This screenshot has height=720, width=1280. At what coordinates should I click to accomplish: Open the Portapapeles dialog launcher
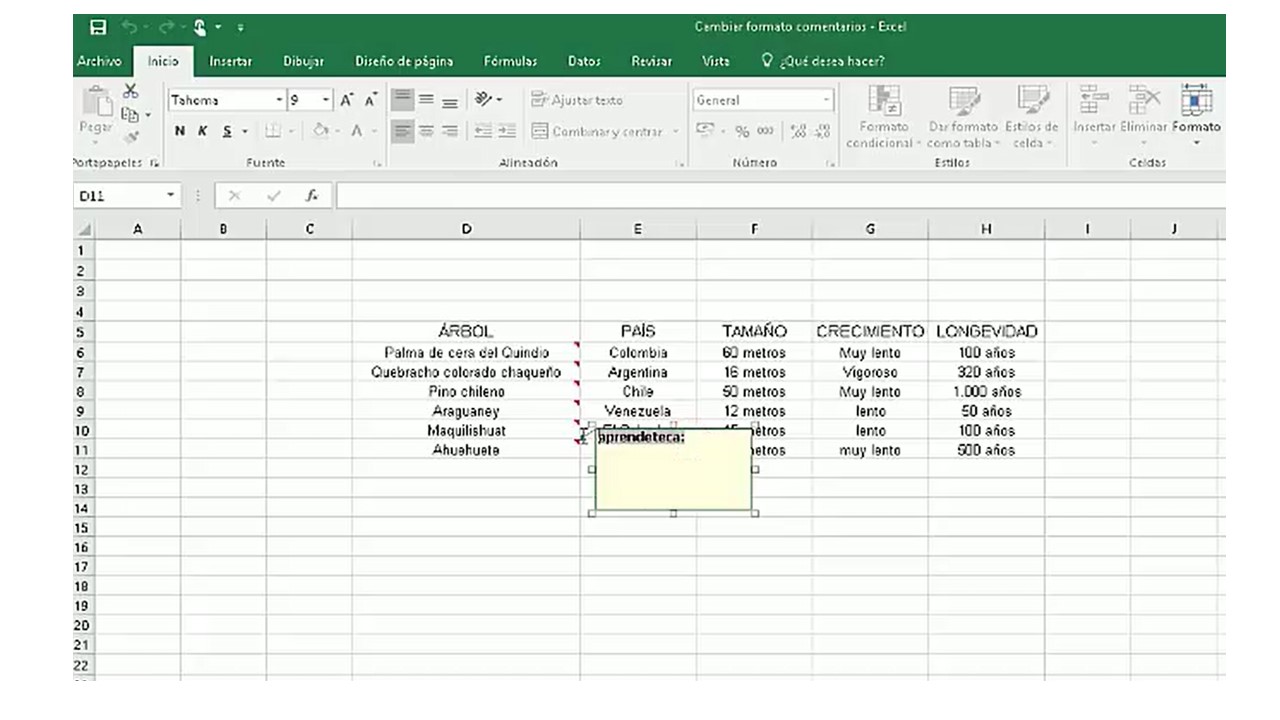[x=155, y=162]
